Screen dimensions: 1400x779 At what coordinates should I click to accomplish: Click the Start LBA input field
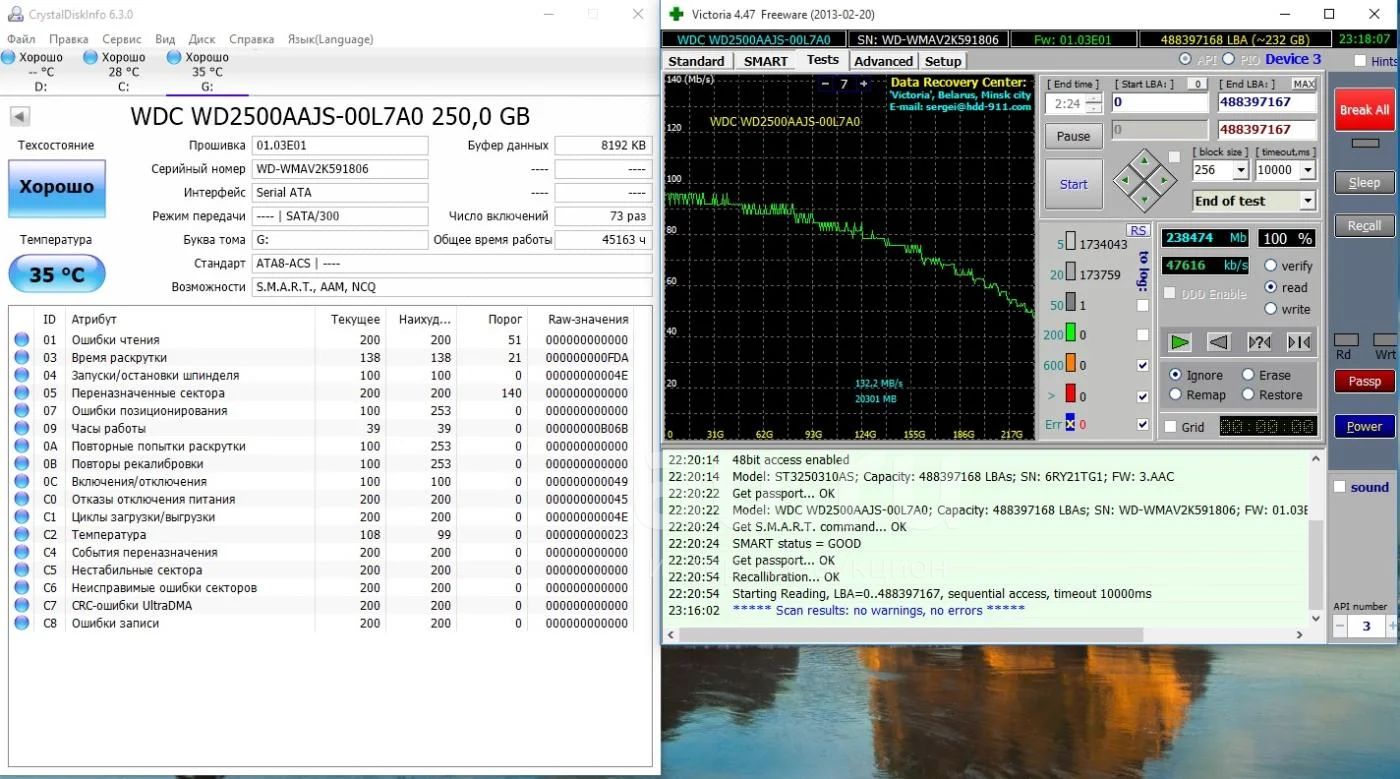coord(1159,102)
